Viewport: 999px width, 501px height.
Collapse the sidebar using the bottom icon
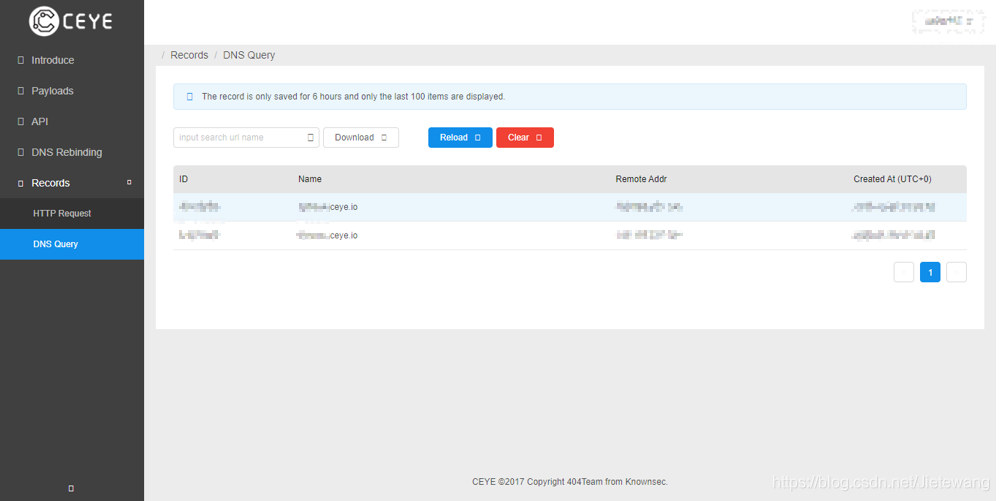[71, 488]
